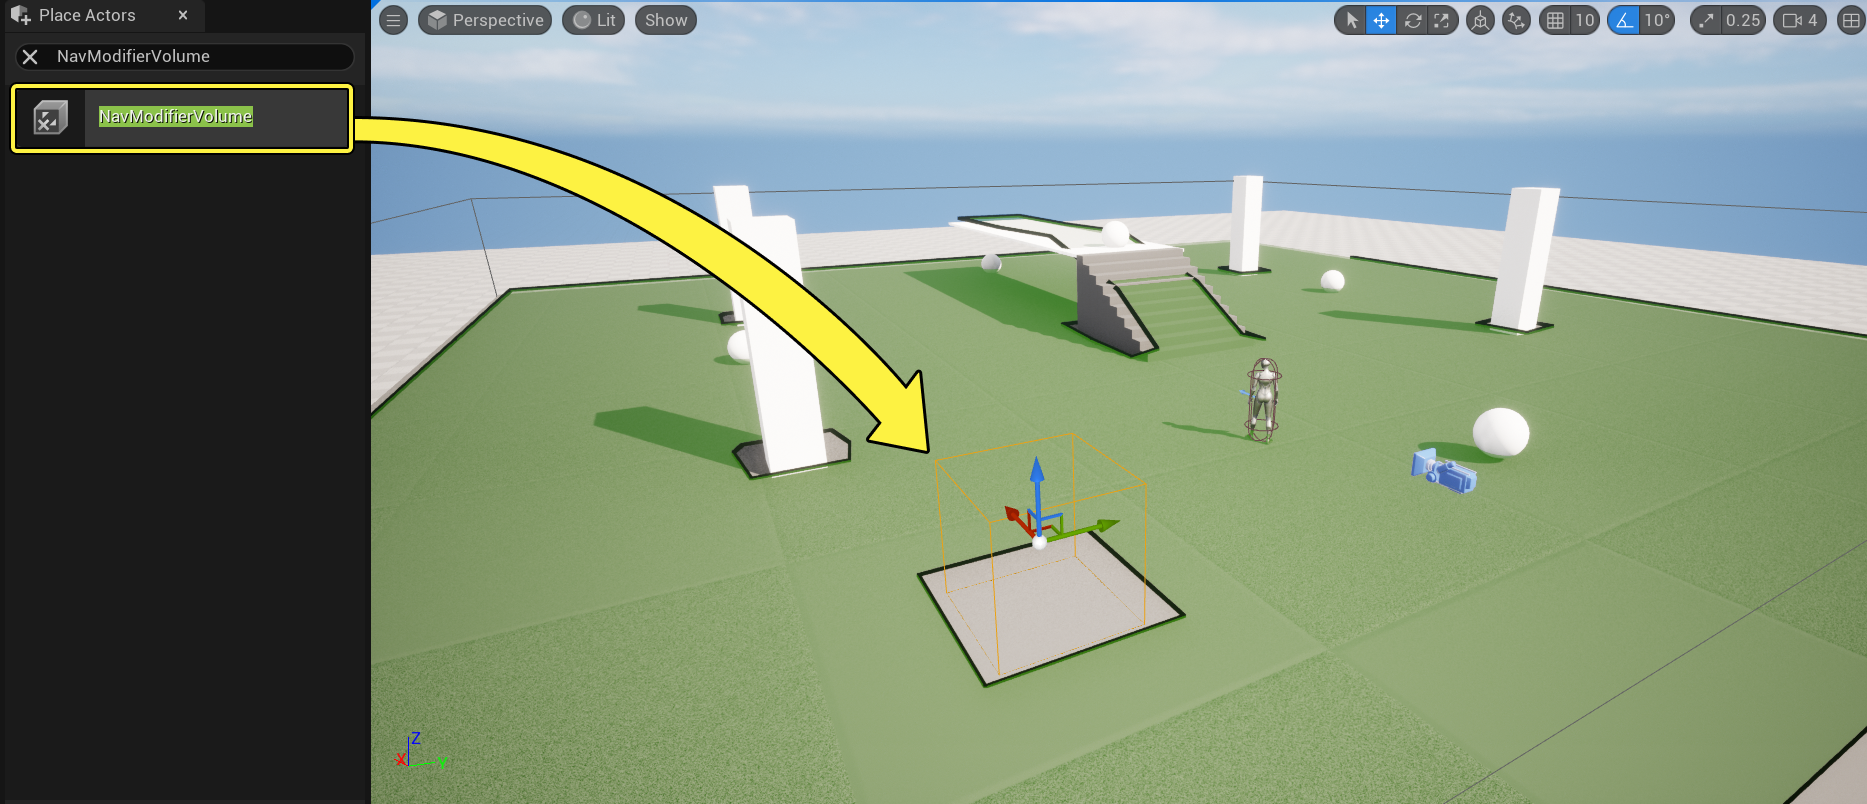Open the Perspective view type dropdown
1867x804 pixels.
485,20
